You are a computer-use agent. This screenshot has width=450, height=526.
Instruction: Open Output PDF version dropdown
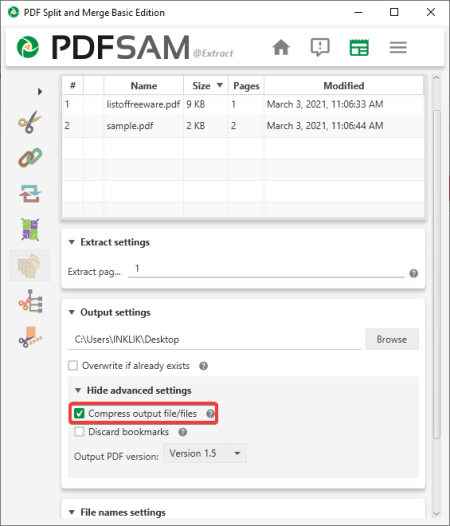(x=205, y=453)
